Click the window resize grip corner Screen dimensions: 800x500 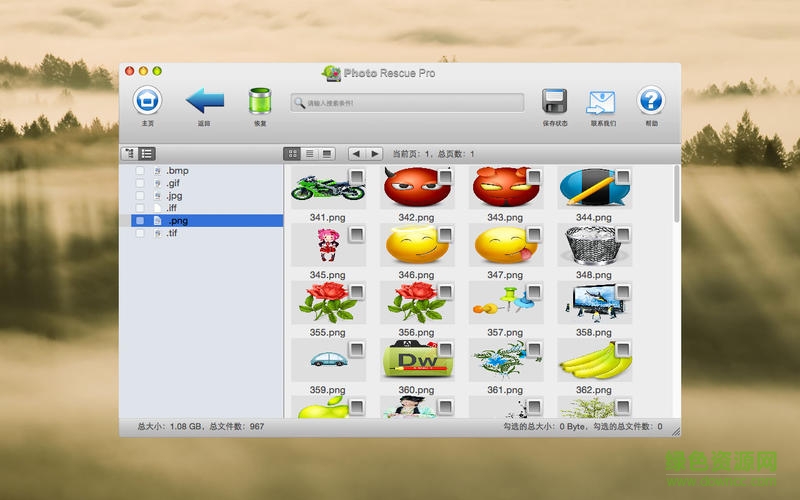click(x=676, y=432)
